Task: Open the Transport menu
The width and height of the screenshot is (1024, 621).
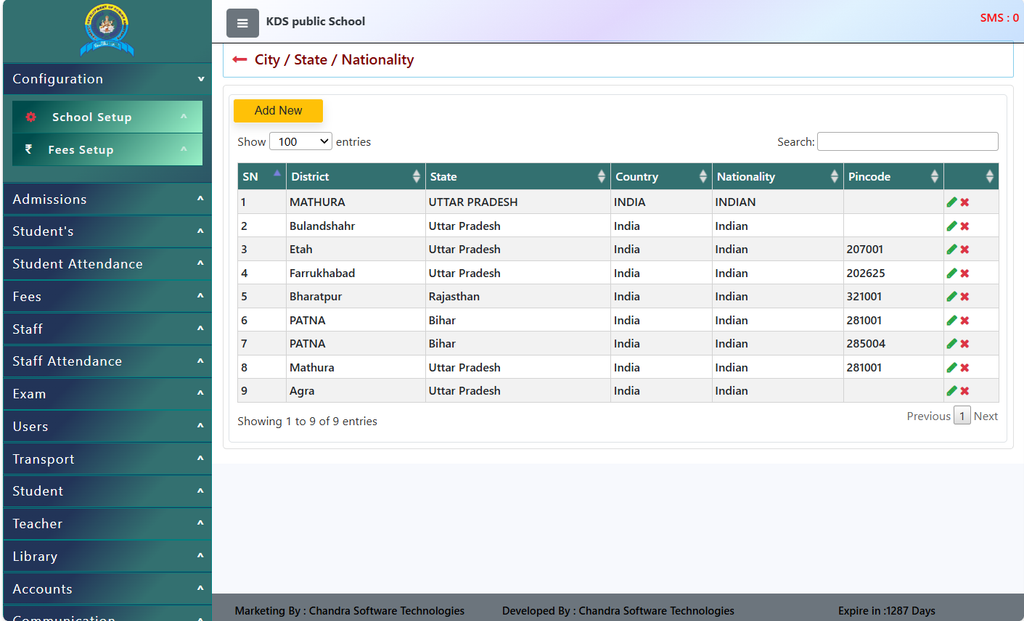Action: (x=107, y=459)
